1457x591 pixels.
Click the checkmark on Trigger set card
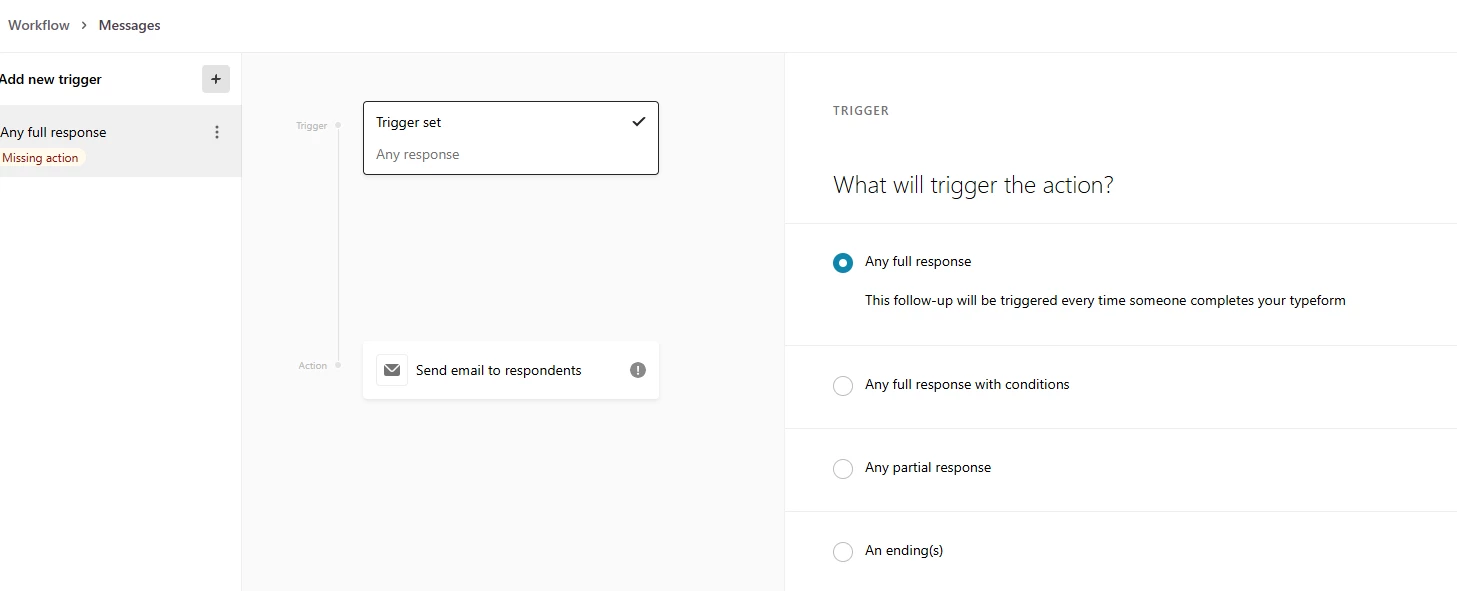(639, 122)
